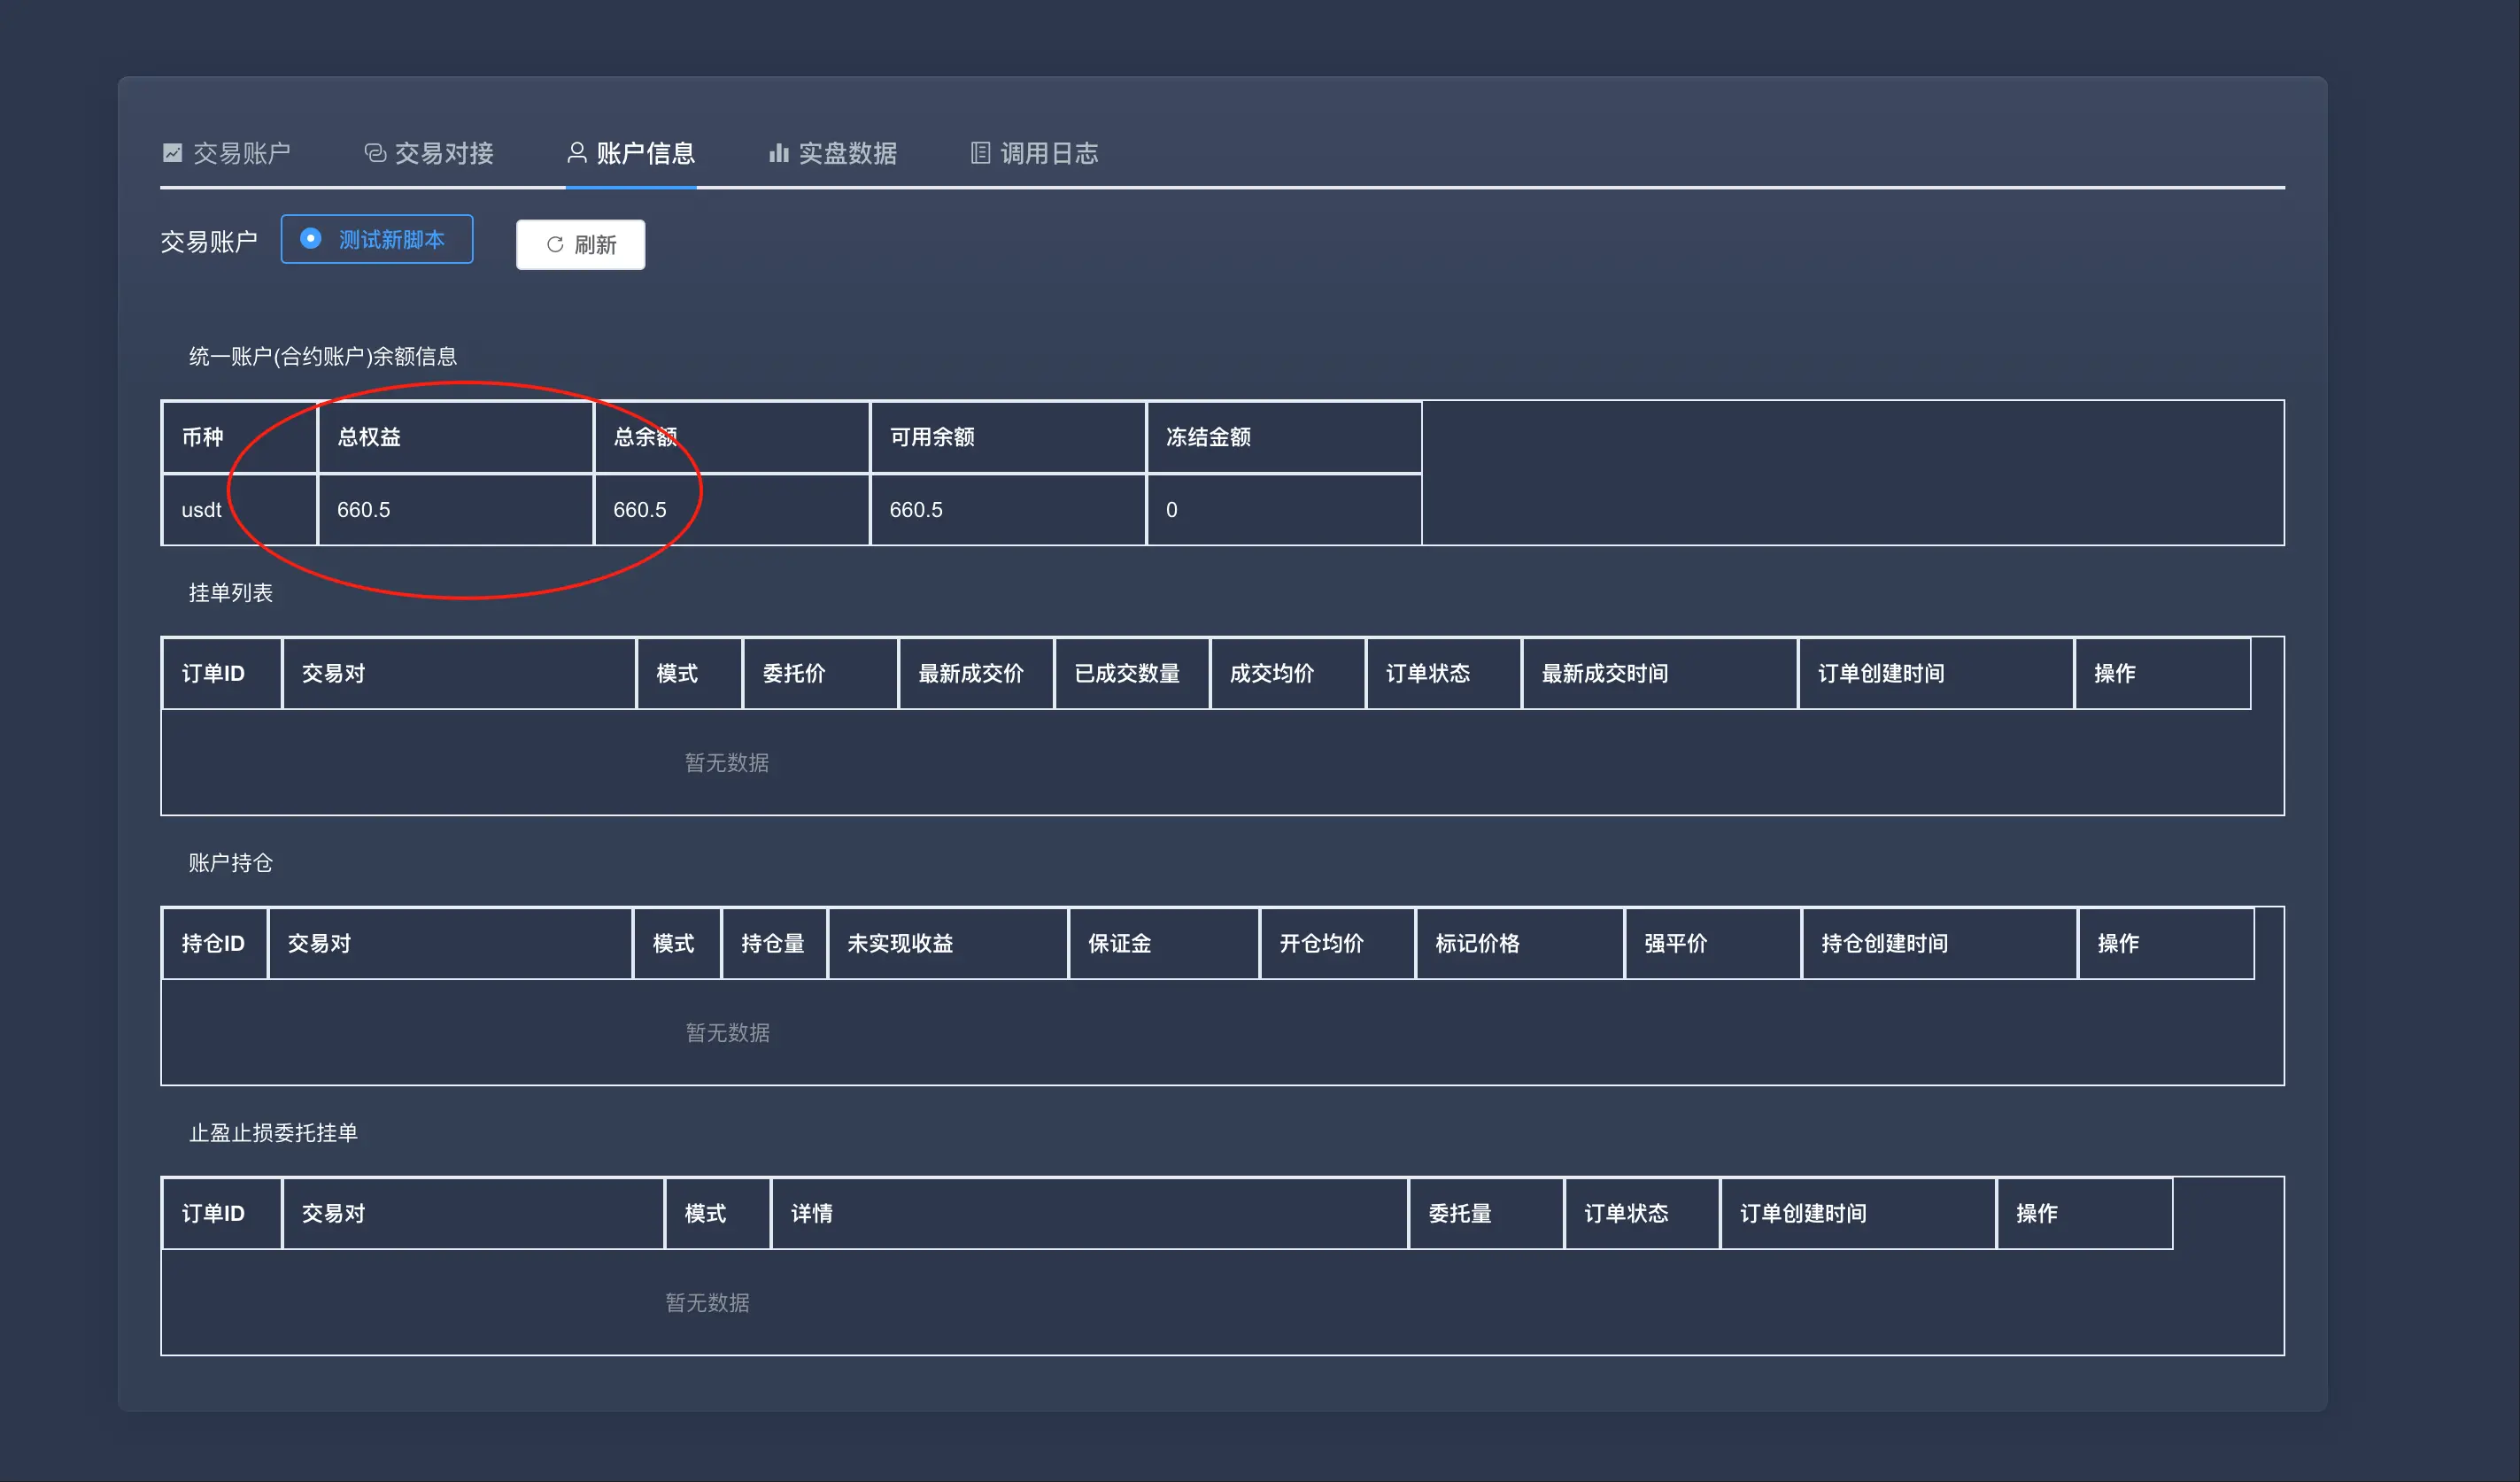Click the user icon beside 账户信息 tab
Viewport: 2520px width, 1482px height.
pyautogui.click(x=577, y=153)
